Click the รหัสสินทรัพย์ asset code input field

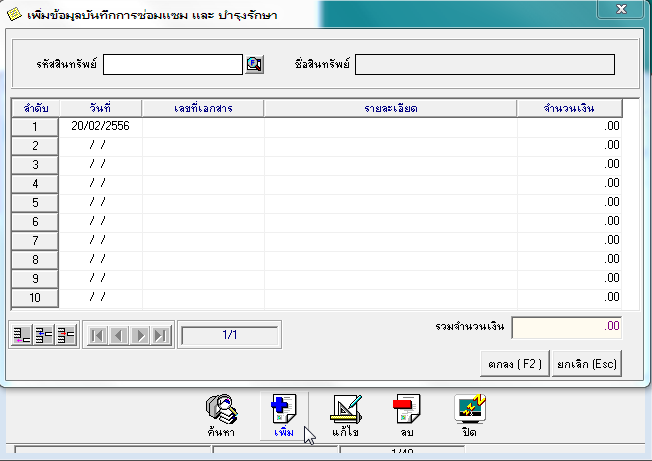point(173,65)
